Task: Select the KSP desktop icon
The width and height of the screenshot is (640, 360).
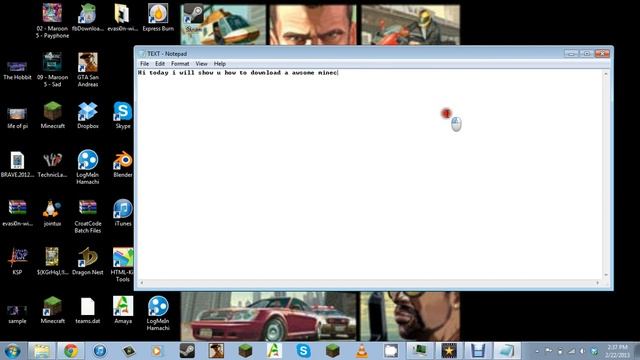Action: point(17,262)
